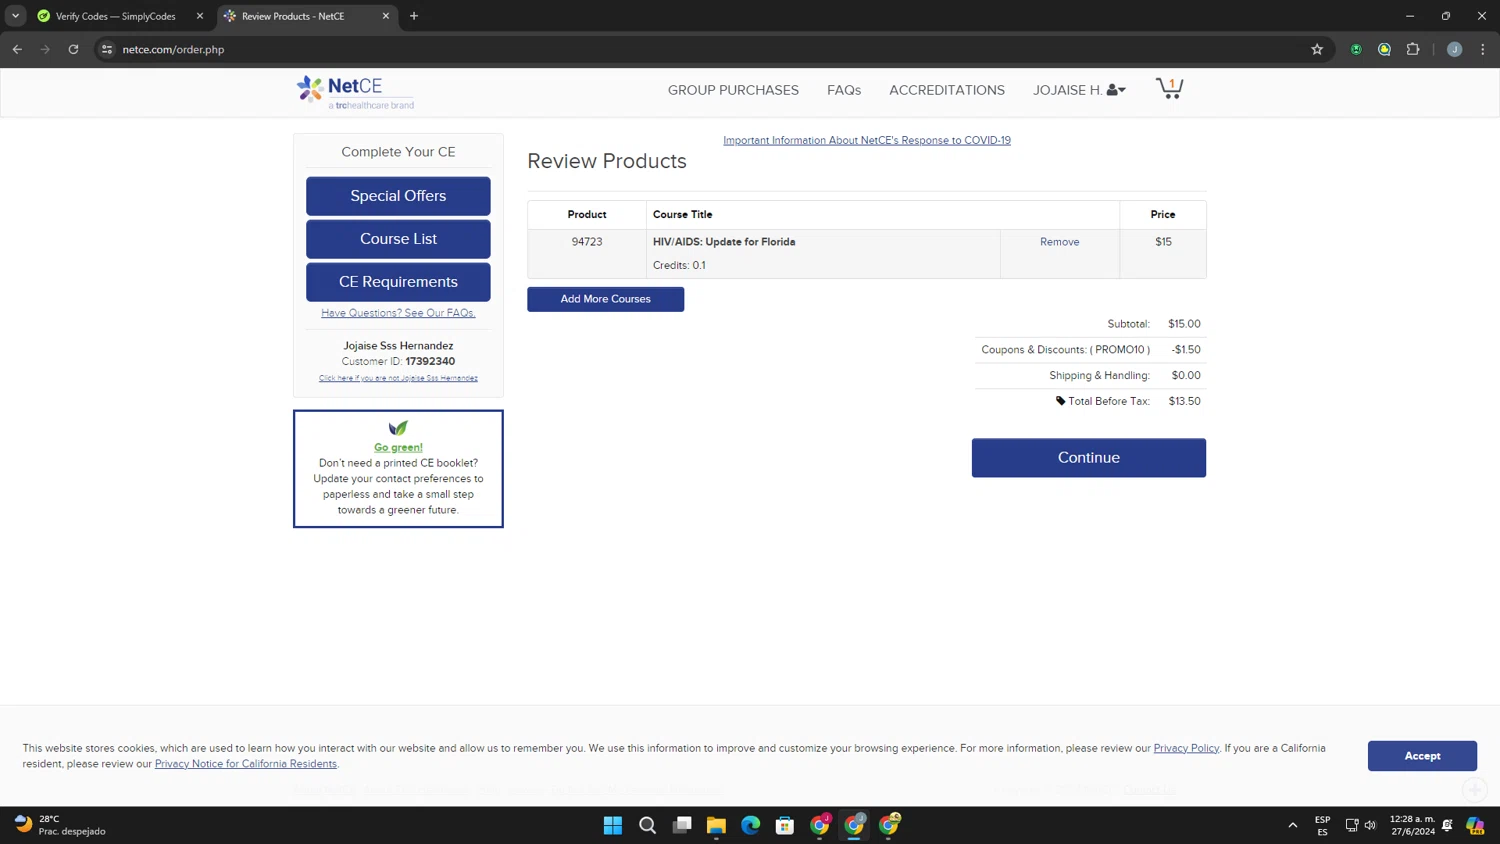
Task: Open Windows taskbar search
Action: click(x=648, y=825)
